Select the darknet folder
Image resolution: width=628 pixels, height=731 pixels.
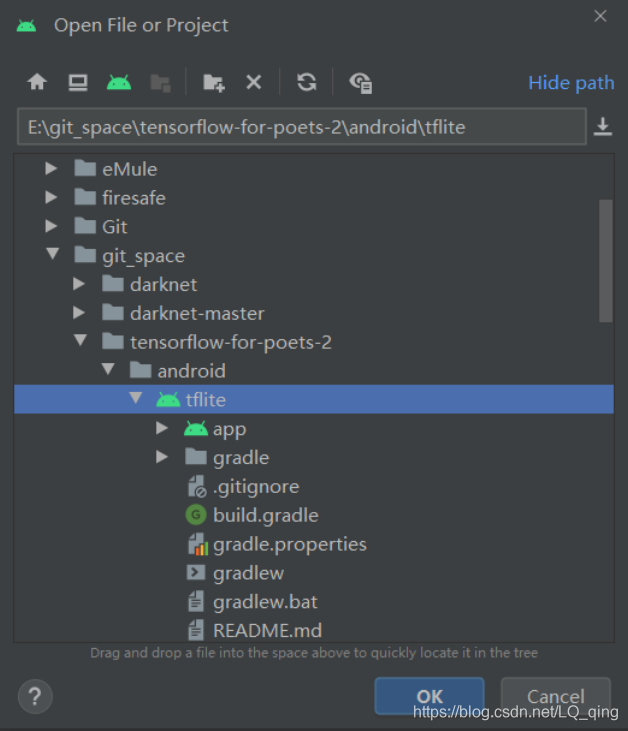[314, 284]
